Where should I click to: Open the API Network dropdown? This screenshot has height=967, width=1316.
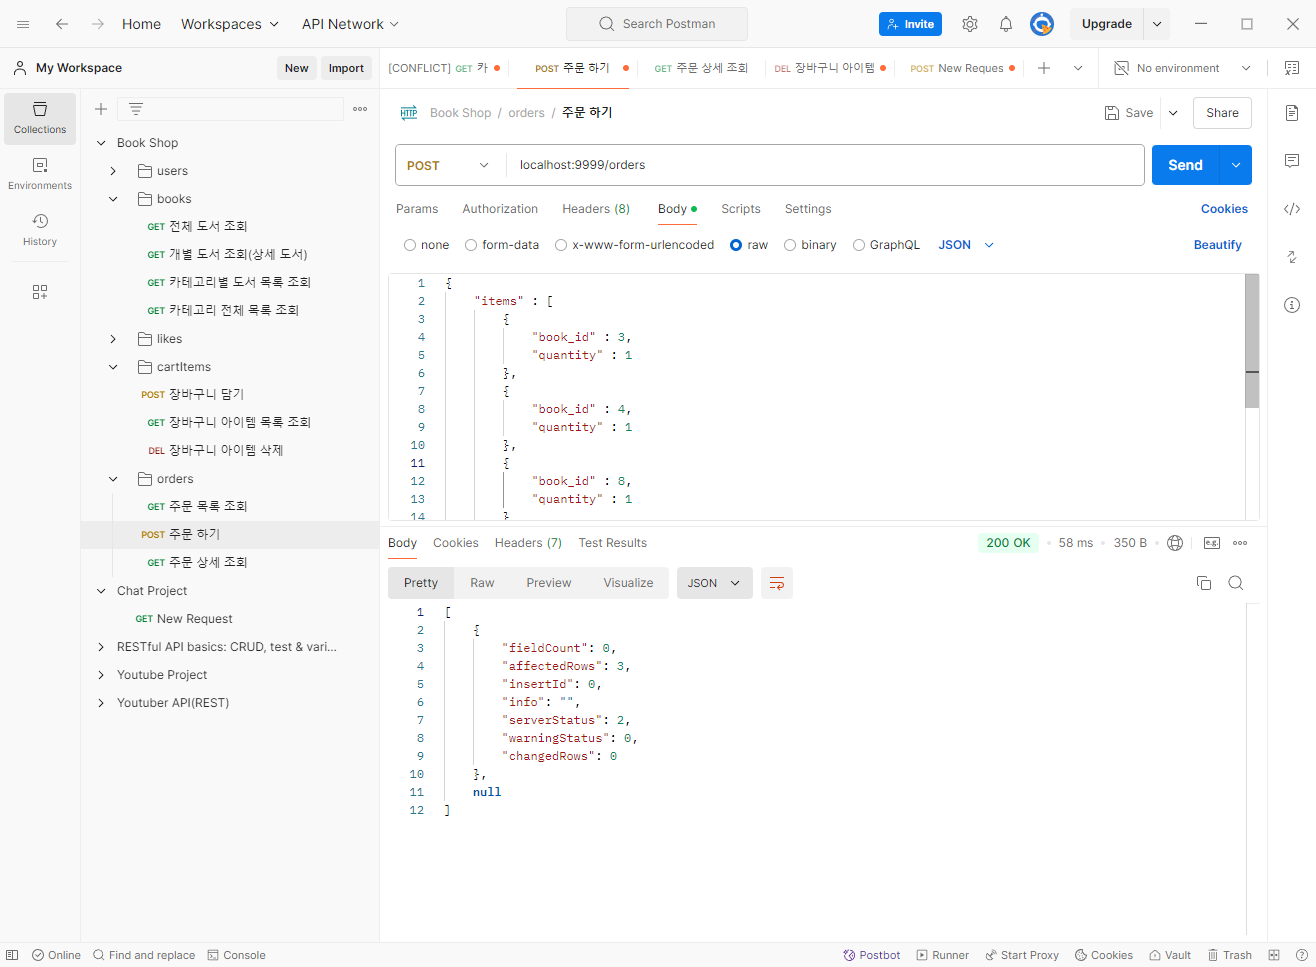pyautogui.click(x=351, y=24)
